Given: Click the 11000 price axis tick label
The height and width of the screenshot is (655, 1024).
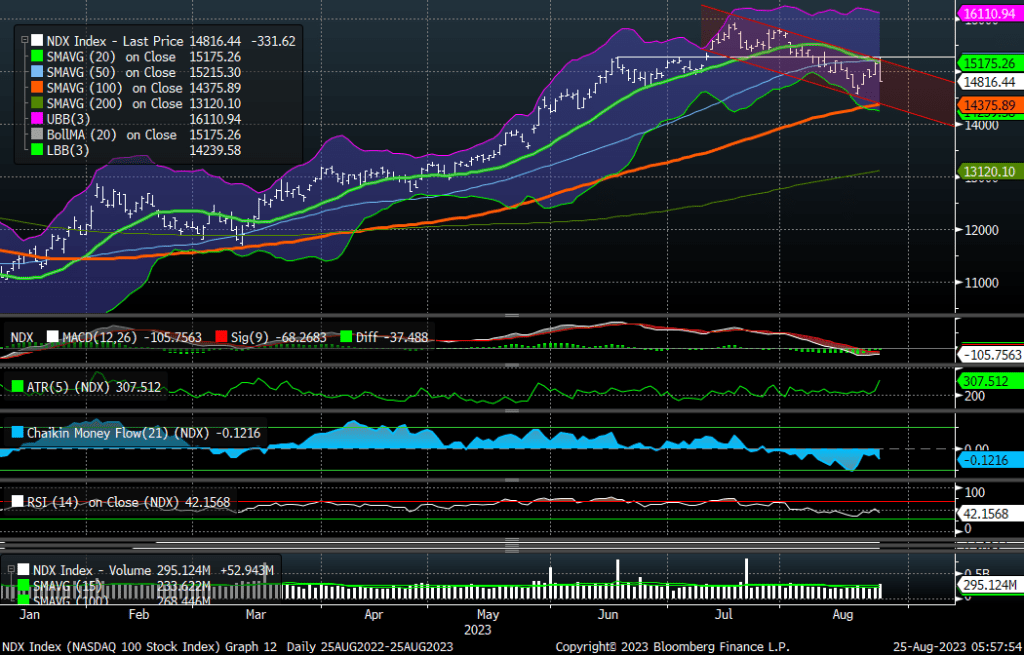Looking at the screenshot, I should click(x=982, y=283).
